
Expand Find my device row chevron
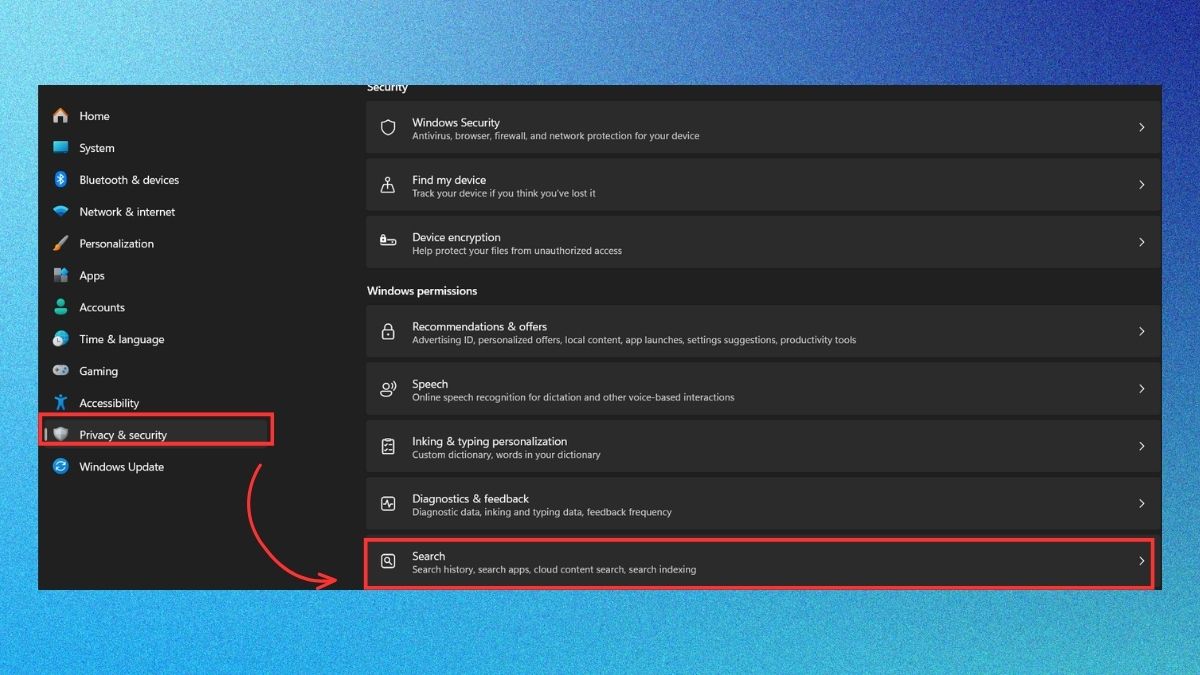(x=1141, y=185)
